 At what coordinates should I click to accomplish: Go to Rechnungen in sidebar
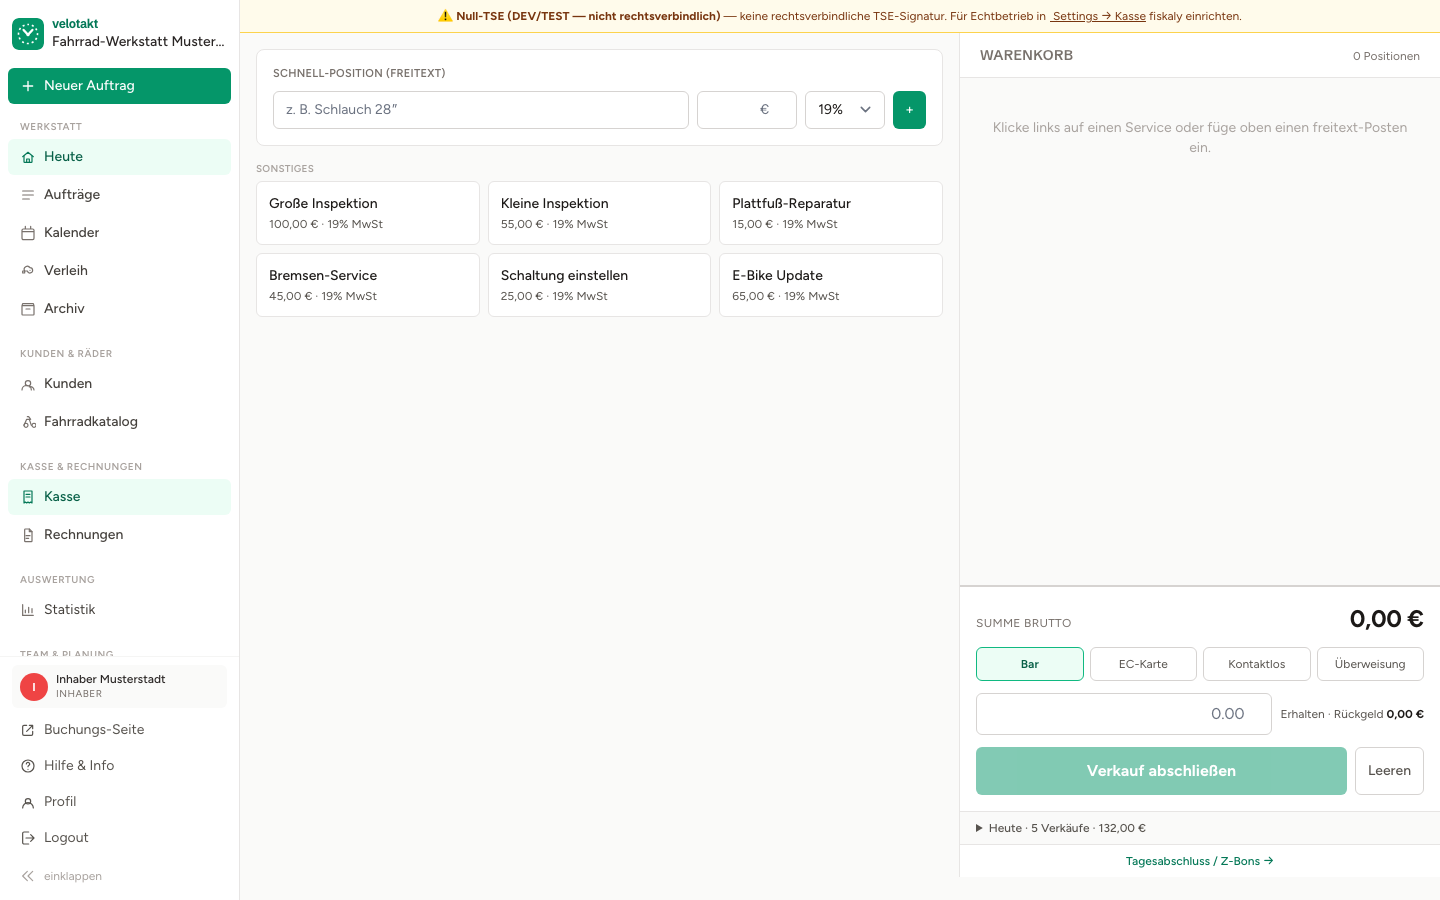pyautogui.click(x=119, y=535)
